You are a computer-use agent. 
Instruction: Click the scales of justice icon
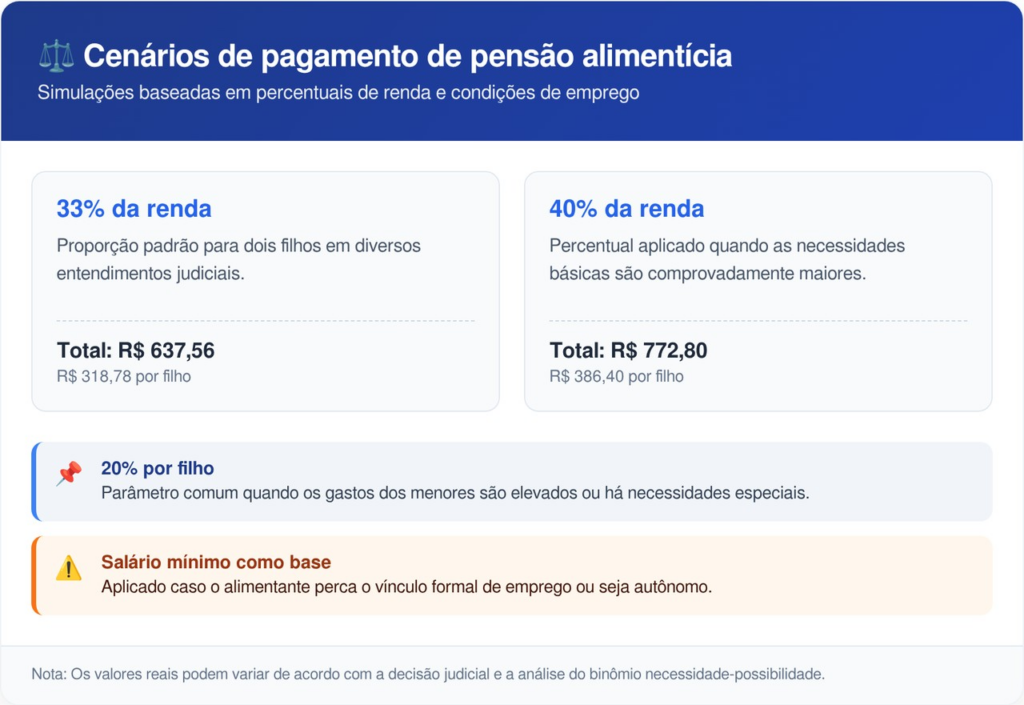tap(57, 55)
